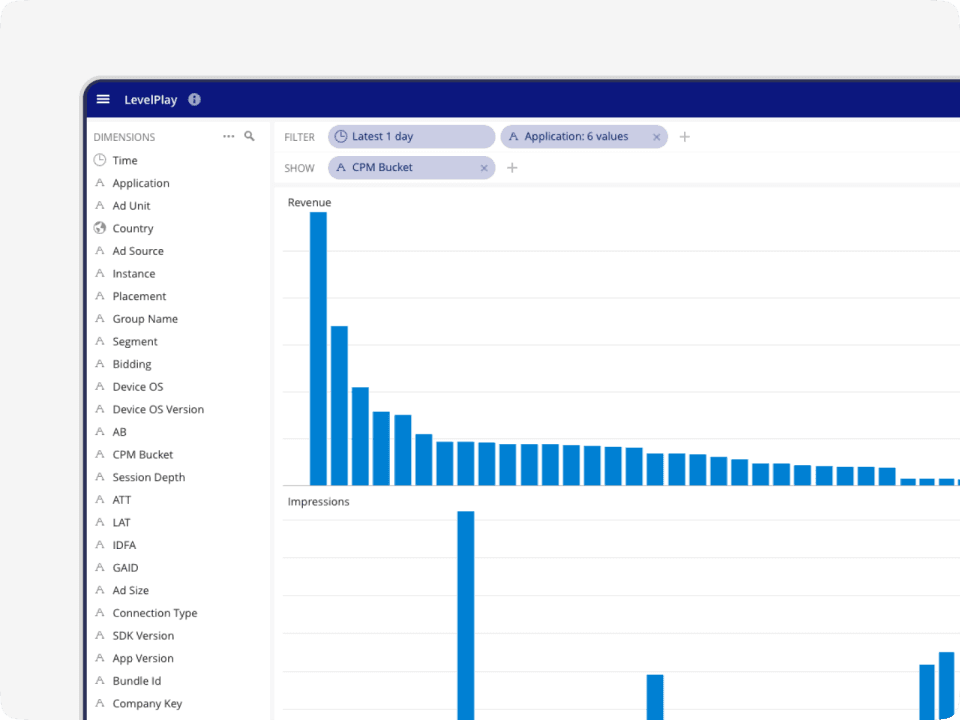Remove the Application: 6 values filter
This screenshot has width=960, height=720.
click(x=656, y=137)
